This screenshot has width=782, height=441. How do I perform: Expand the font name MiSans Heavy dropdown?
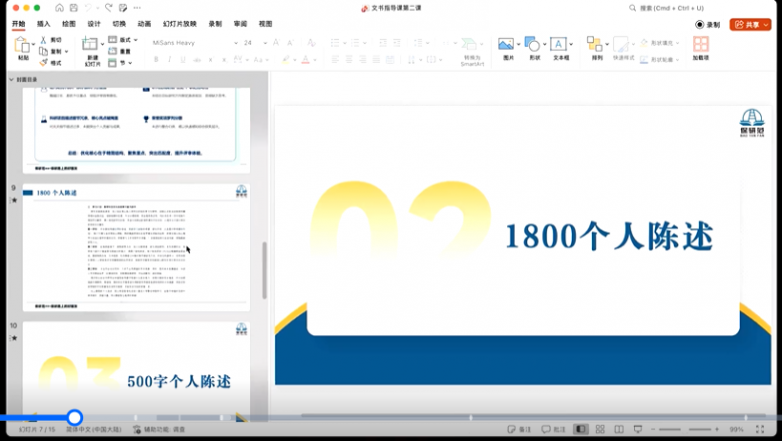coord(236,43)
